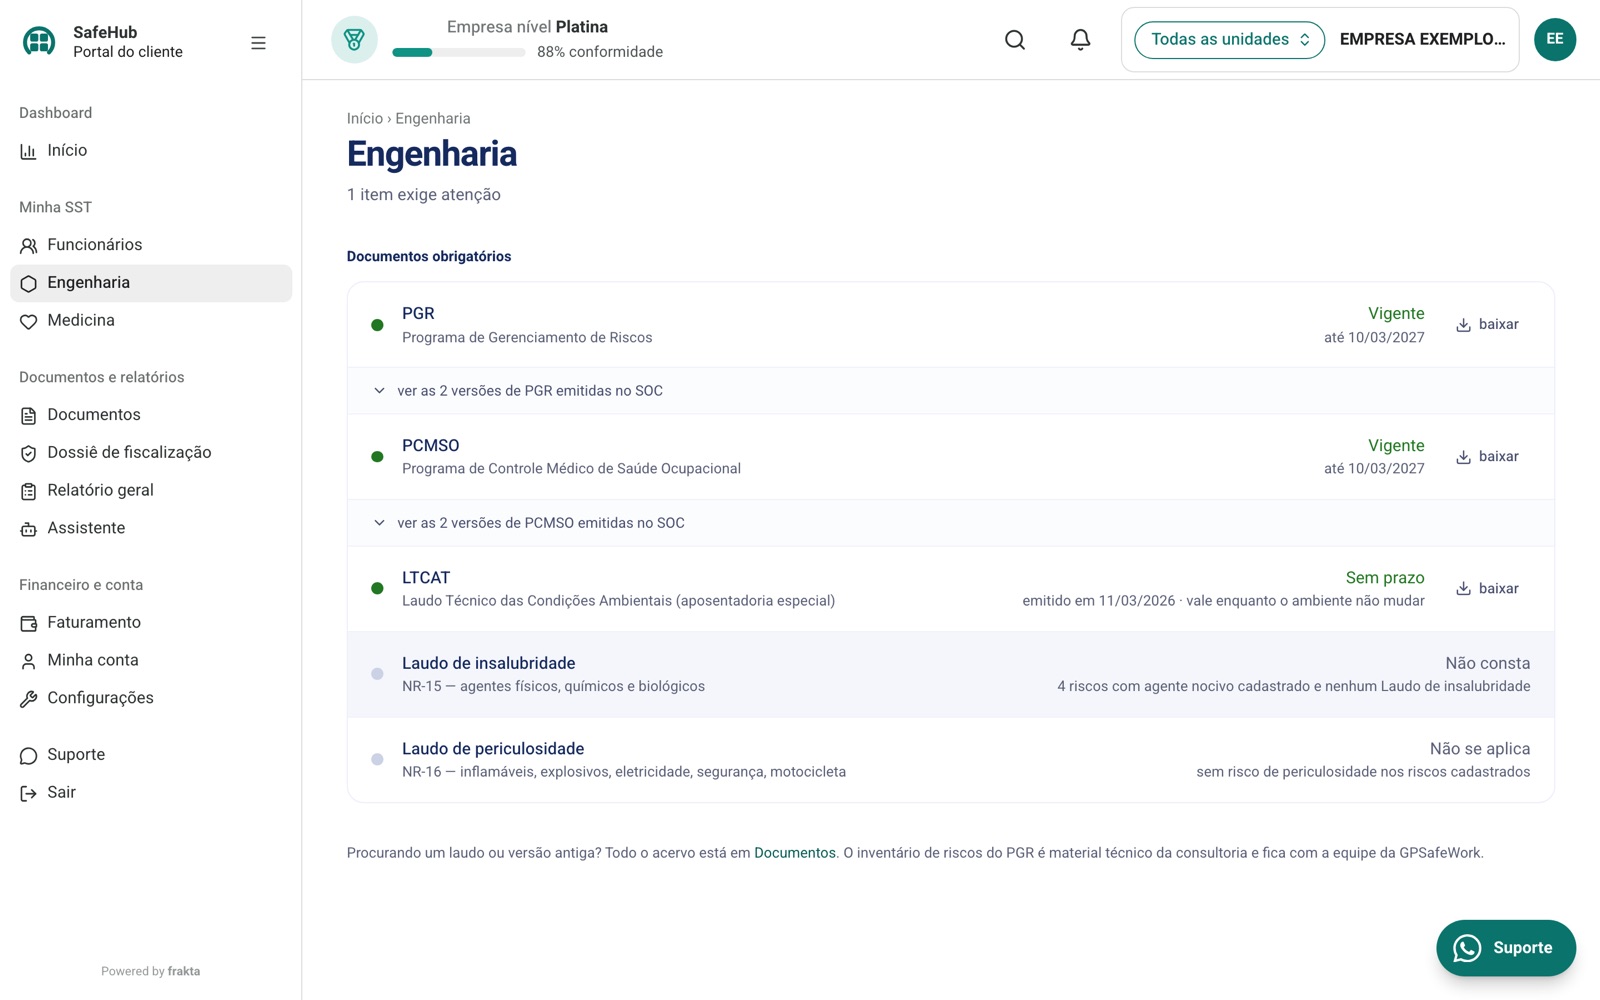Click the Documentos link in footer note
This screenshot has height=1000, width=1600.
click(x=794, y=853)
